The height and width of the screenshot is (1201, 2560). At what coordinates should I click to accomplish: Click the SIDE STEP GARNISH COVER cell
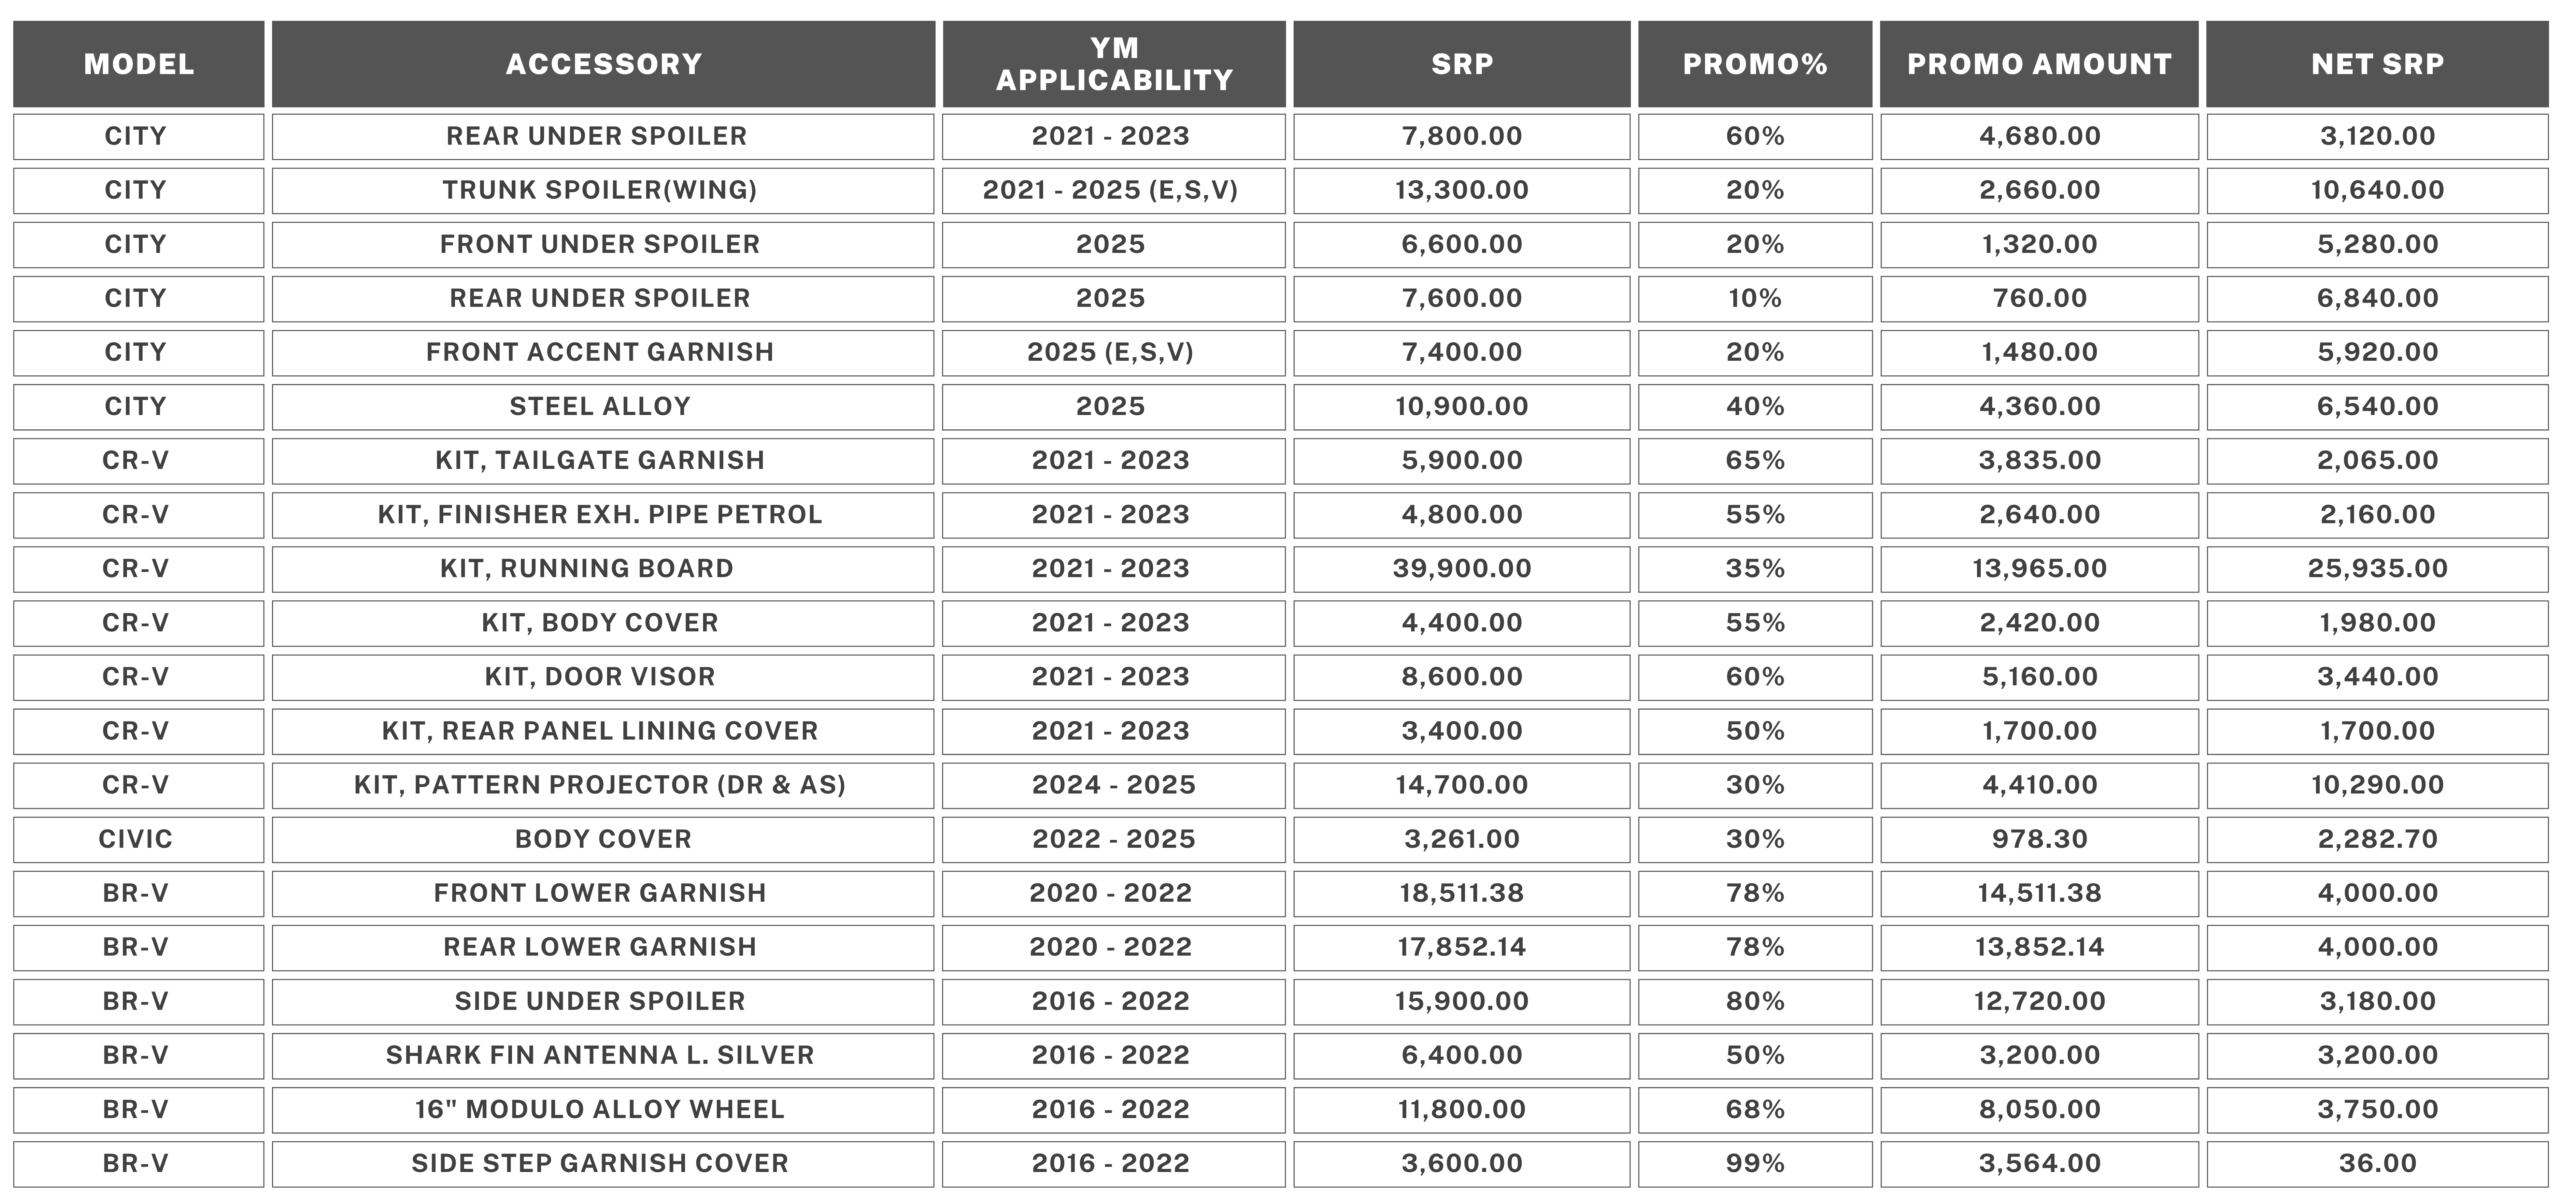coord(603,1164)
